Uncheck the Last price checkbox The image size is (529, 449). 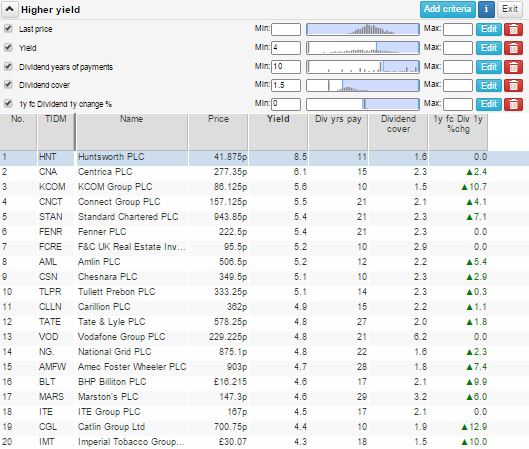8,29
